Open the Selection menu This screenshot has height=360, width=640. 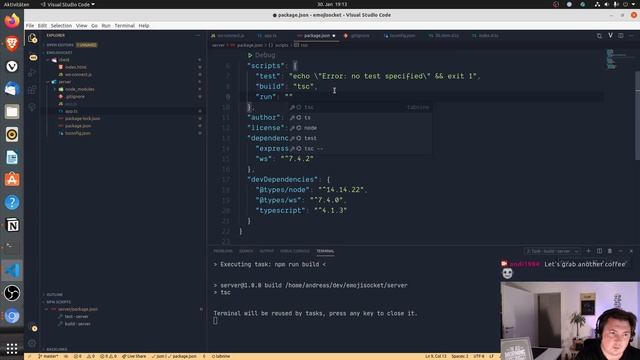pos(61,25)
